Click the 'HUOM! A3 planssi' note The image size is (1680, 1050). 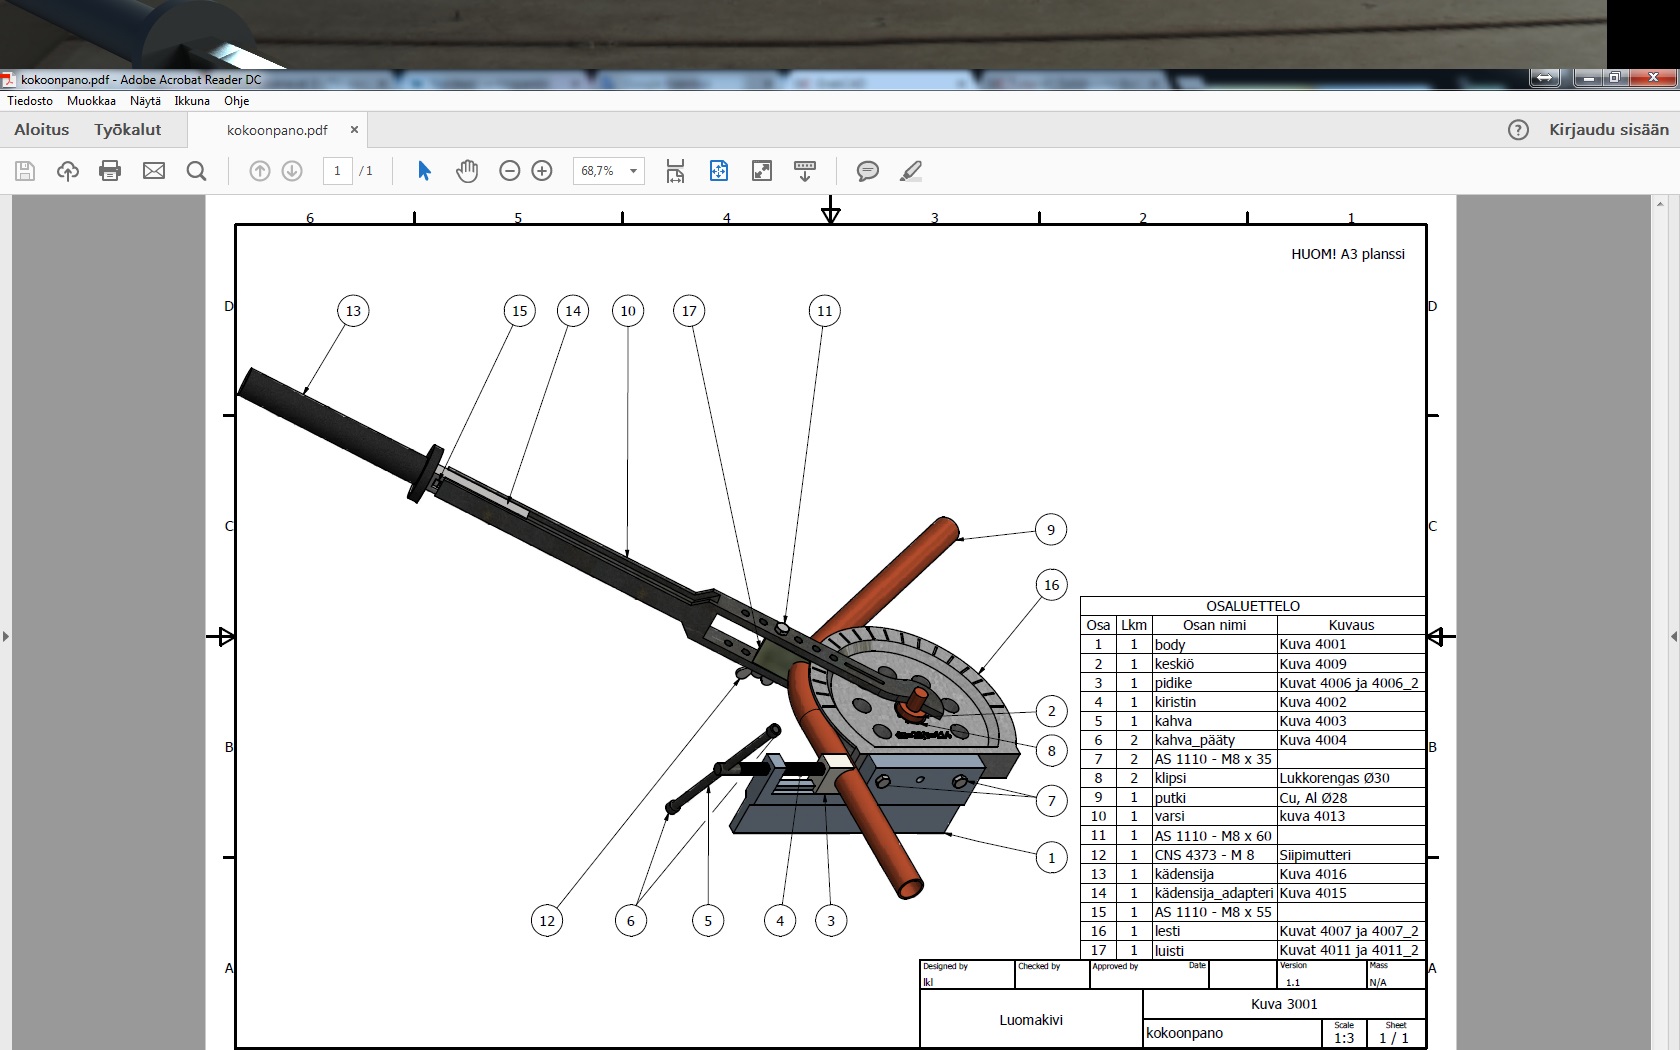click(x=1348, y=254)
